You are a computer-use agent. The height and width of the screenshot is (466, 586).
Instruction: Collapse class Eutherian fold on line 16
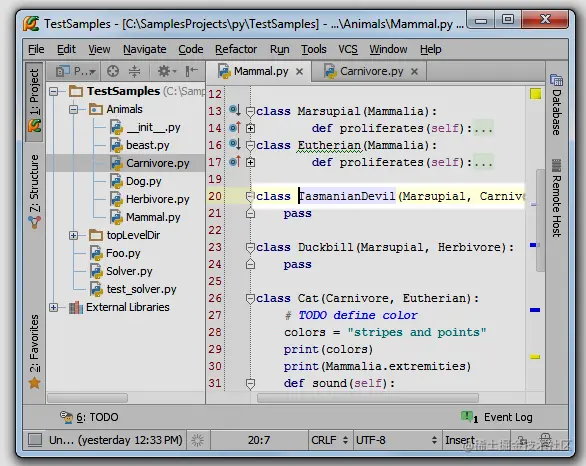click(250, 145)
